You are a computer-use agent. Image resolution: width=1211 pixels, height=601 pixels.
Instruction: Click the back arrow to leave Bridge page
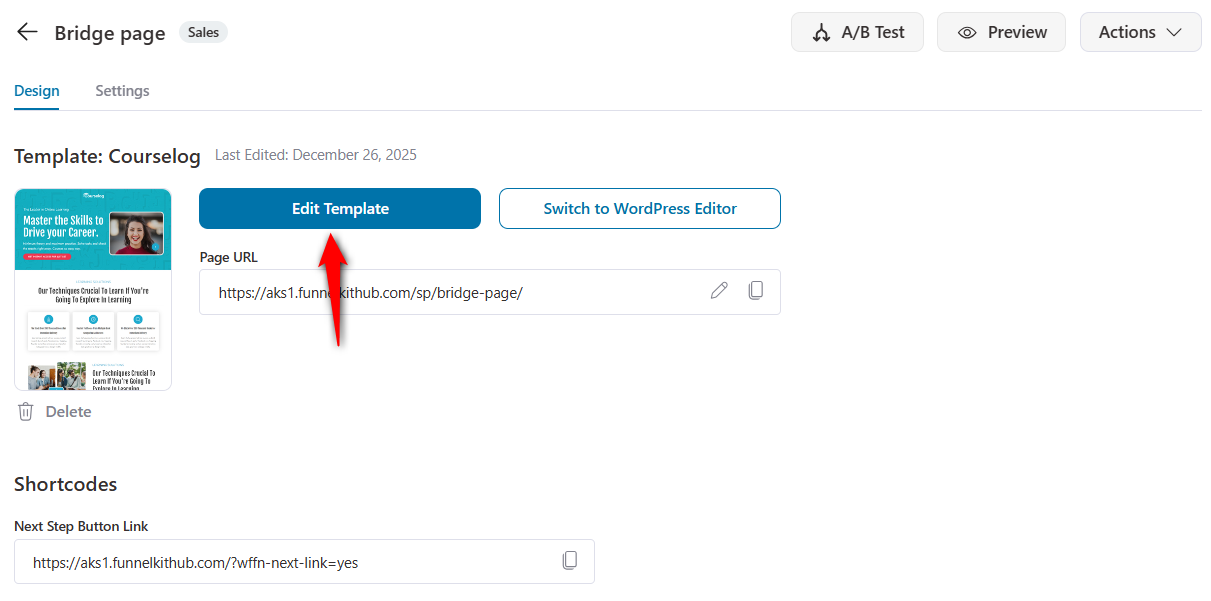26,31
